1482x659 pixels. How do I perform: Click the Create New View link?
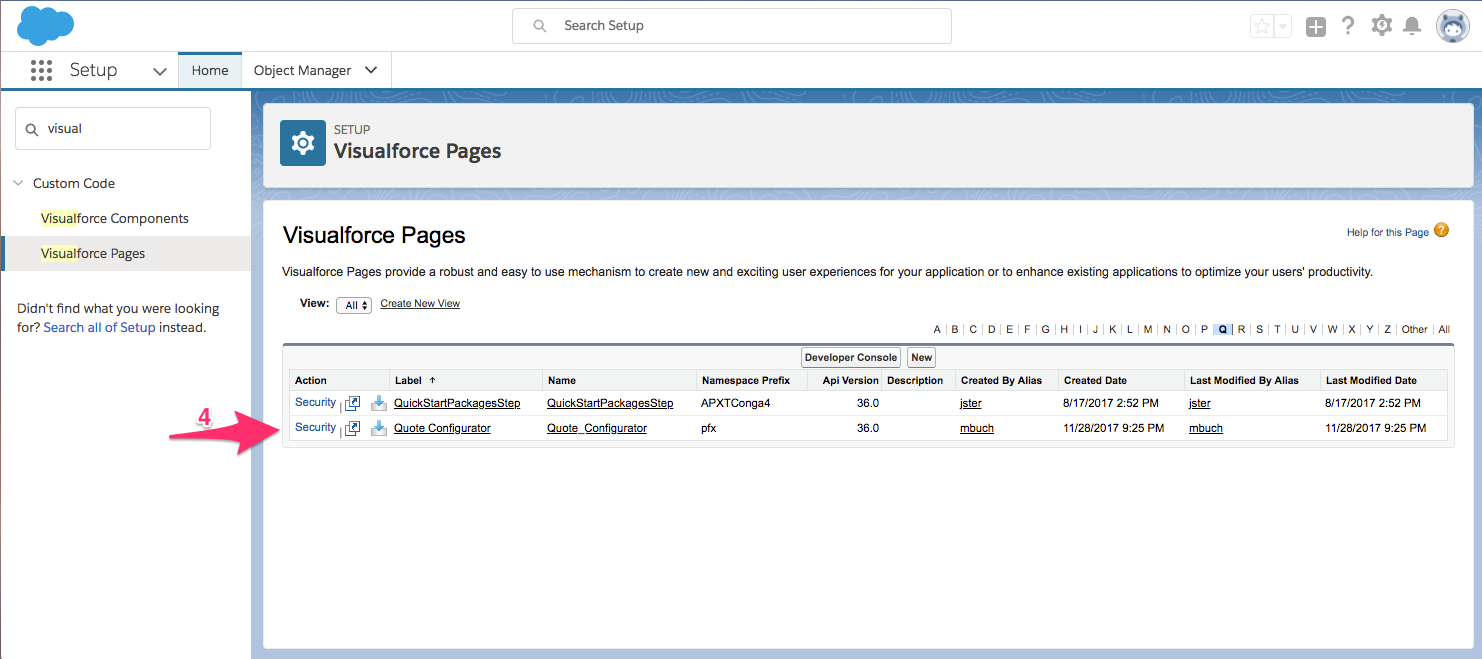419,303
